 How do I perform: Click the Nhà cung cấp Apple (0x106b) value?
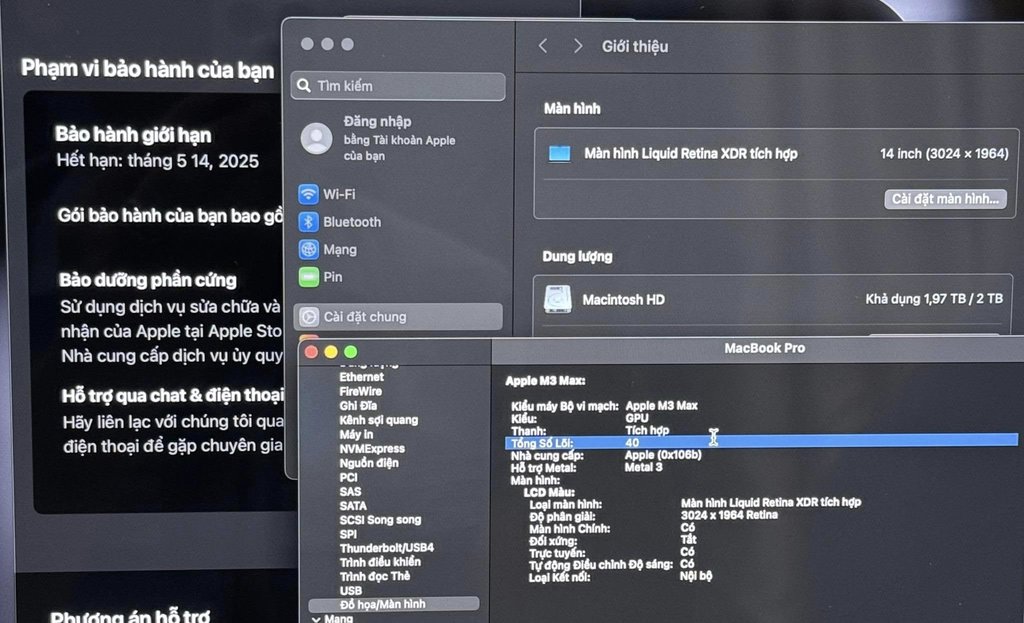point(663,455)
